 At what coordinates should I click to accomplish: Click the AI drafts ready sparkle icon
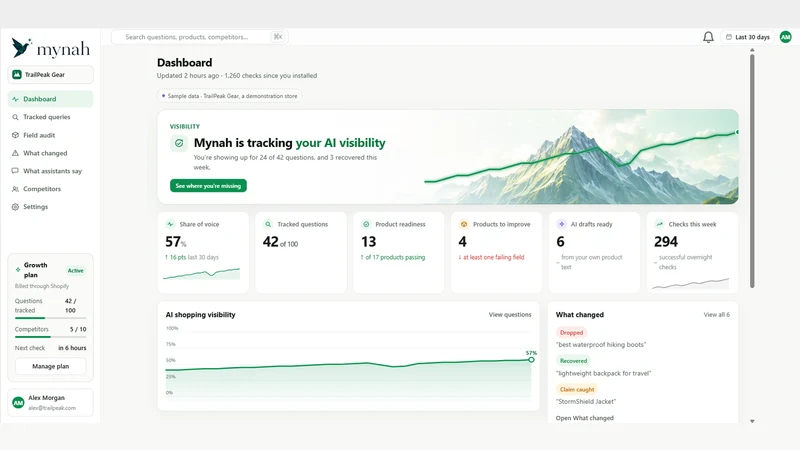pos(562,224)
